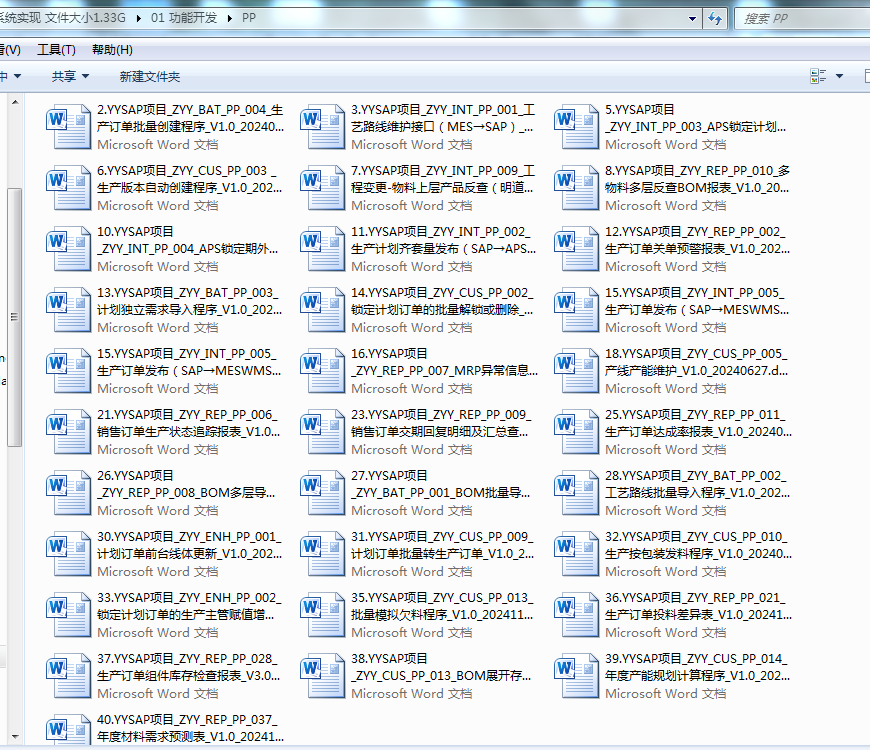This screenshot has width=870, height=750.
Task: Select the Word icon for 31.YYSAP项目_ZYY_CUS_PP_009 file
Action: [x=323, y=553]
